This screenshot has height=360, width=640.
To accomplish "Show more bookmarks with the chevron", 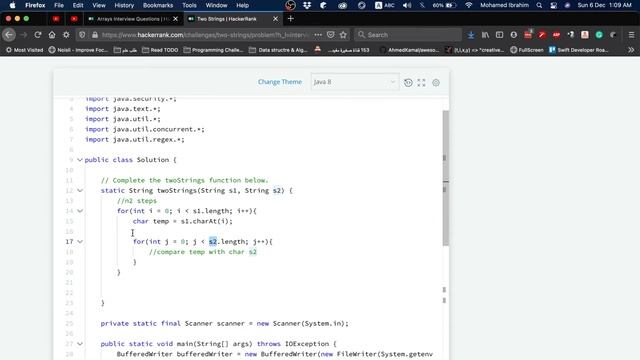I will pyautogui.click(x=631, y=50).
